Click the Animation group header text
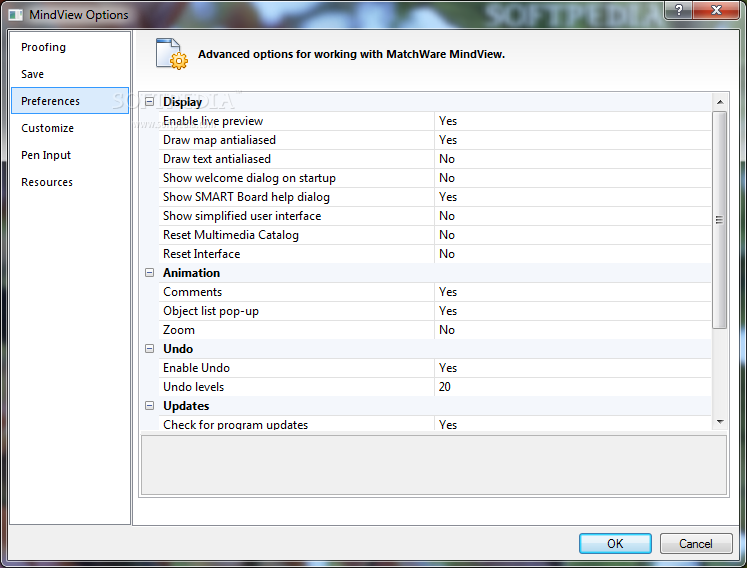747x568 pixels. [192, 273]
